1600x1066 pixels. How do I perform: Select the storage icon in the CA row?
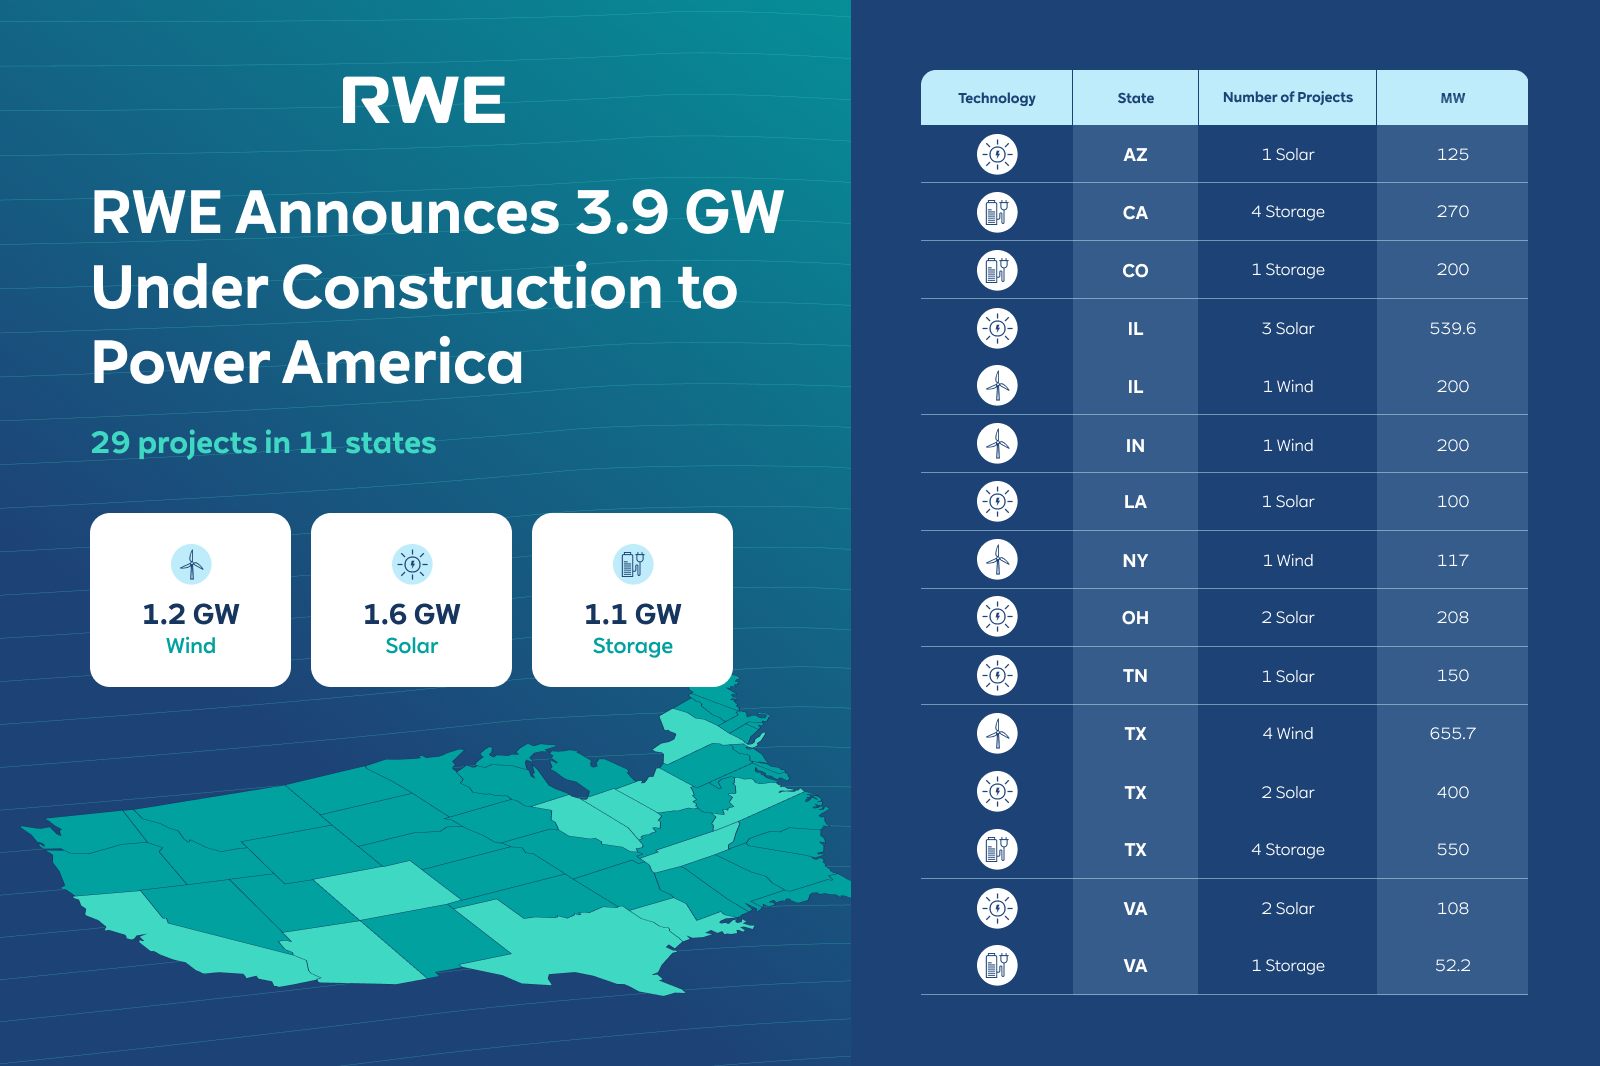pyautogui.click(x=997, y=212)
